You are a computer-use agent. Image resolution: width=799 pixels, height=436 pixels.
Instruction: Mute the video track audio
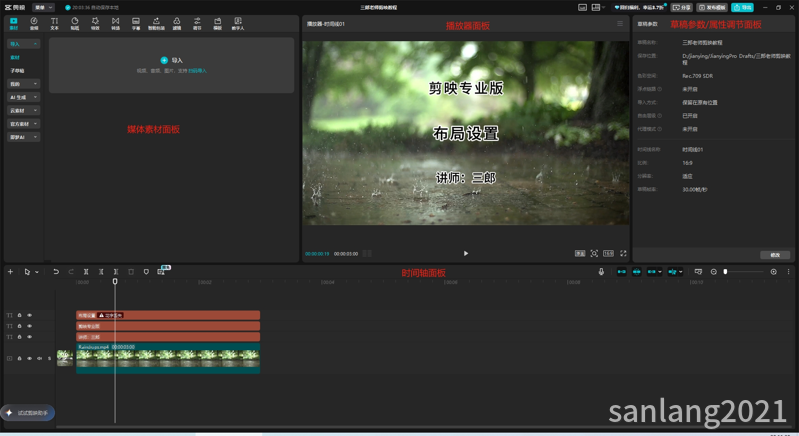click(40, 358)
